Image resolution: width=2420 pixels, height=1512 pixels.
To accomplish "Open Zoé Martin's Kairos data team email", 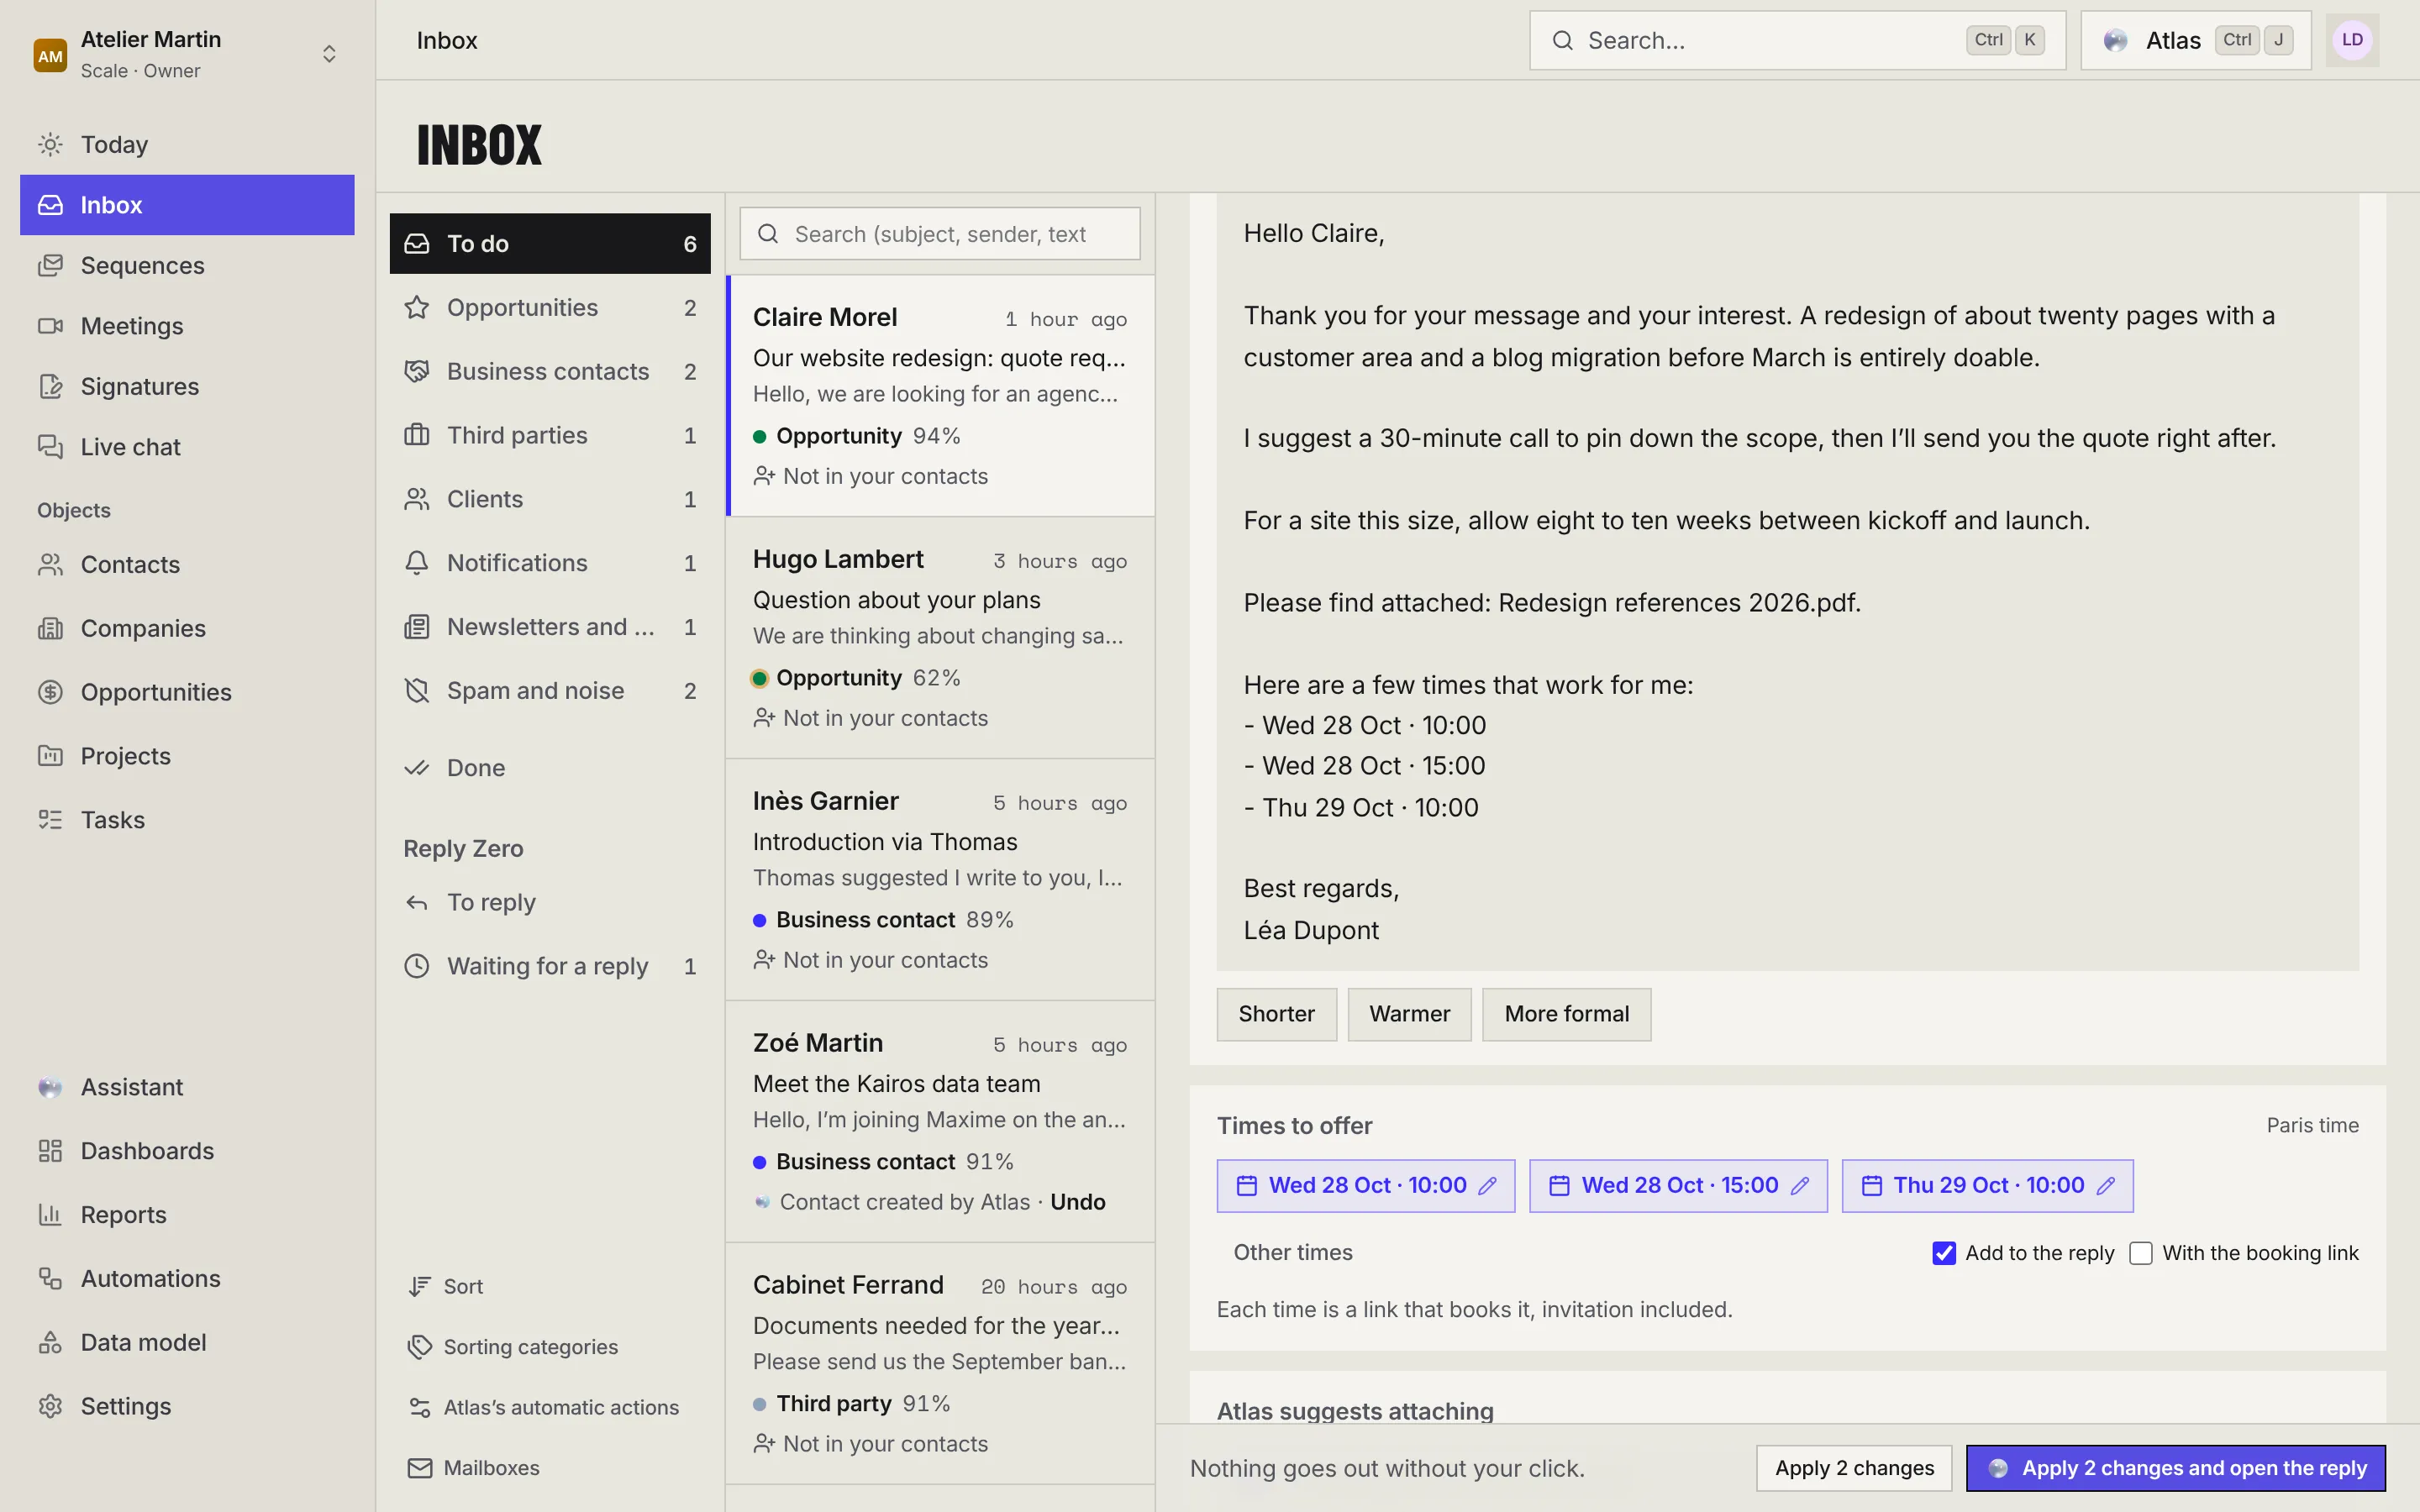I will (x=940, y=1122).
